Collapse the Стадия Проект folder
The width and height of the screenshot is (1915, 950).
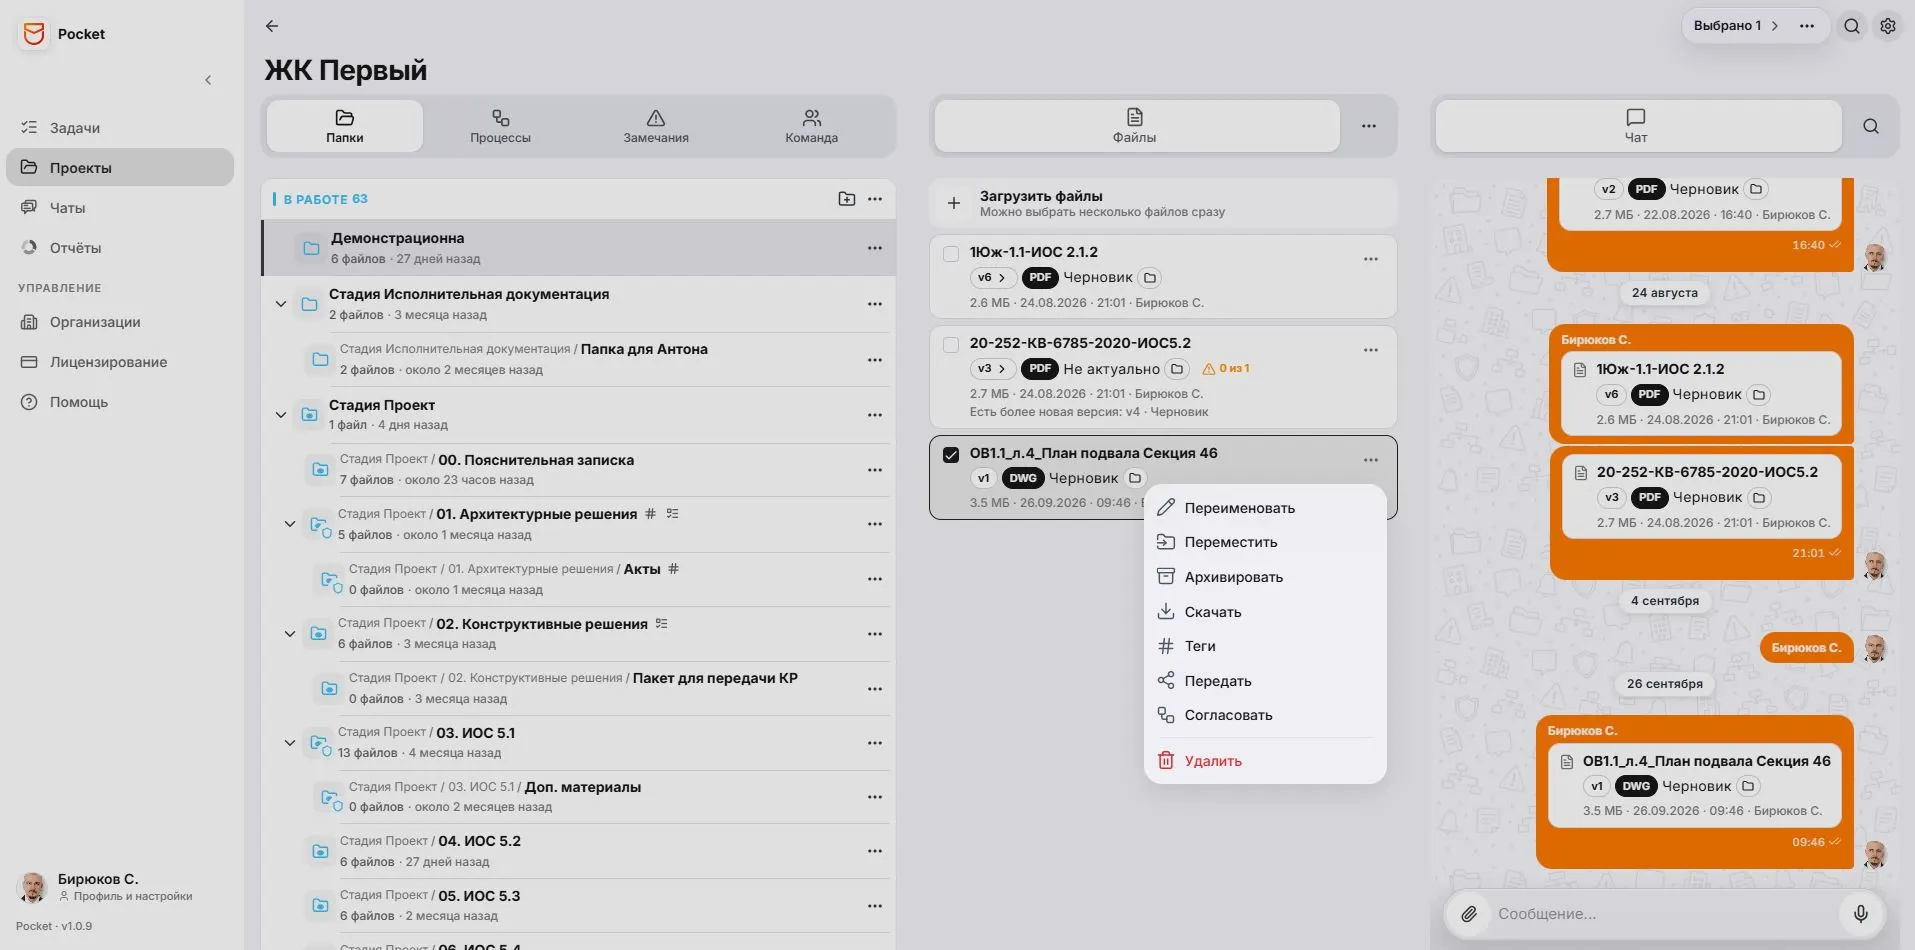pyautogui.click(x=281, y=415)
